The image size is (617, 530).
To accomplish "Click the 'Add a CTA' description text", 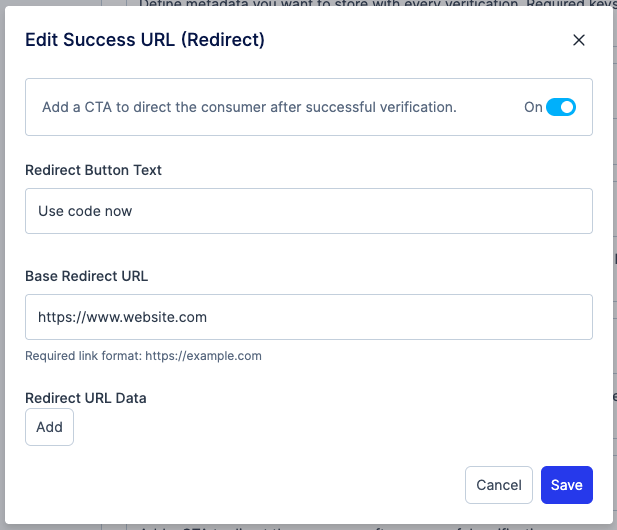I will click(249, 107).
